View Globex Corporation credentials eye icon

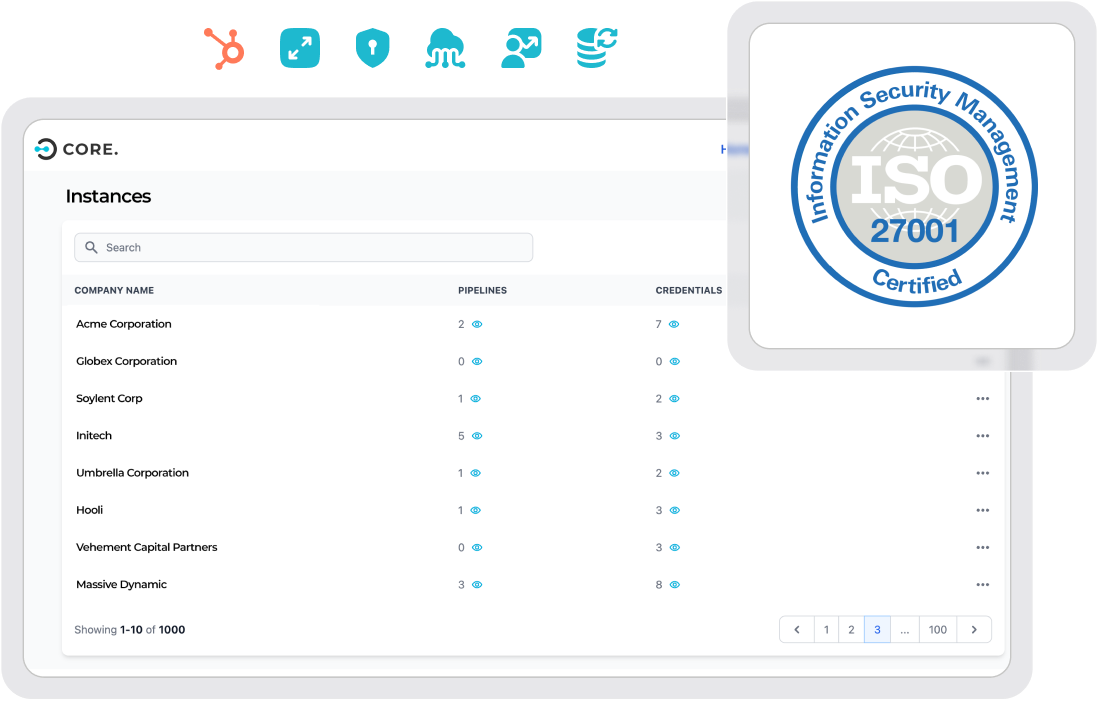(x=675, y=361)
